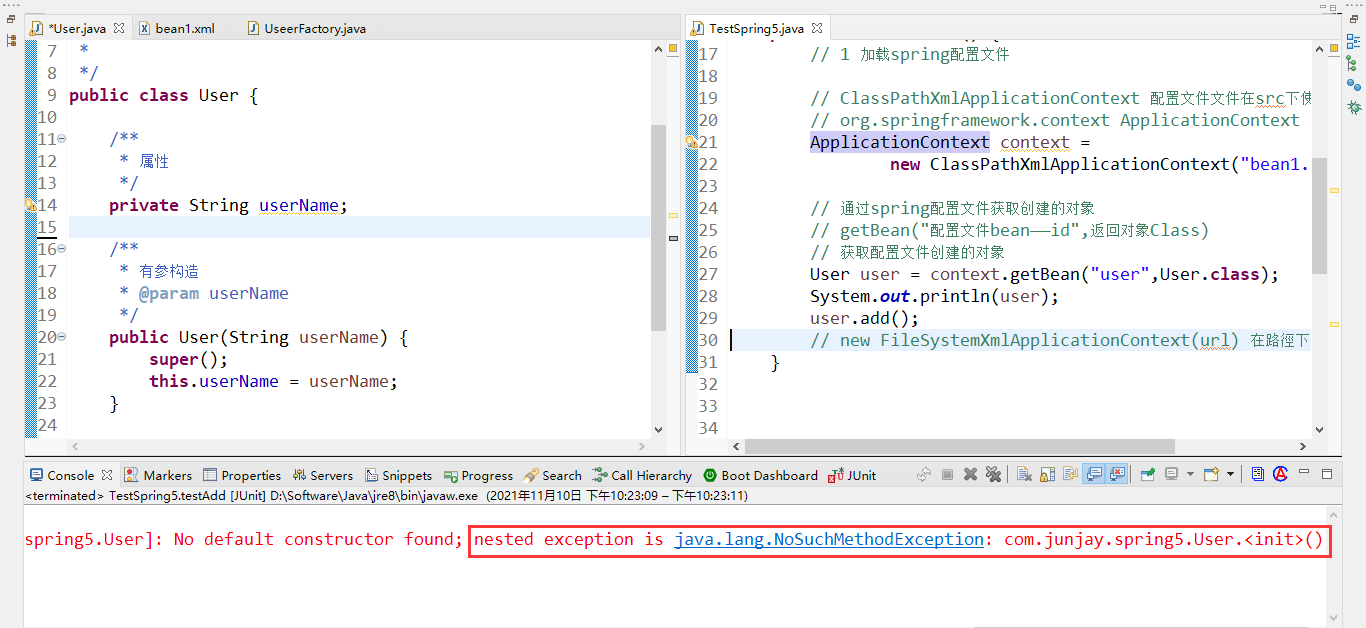
Task: Switch to the Call Hierarchy tab
Action: (x=642, y=475)
